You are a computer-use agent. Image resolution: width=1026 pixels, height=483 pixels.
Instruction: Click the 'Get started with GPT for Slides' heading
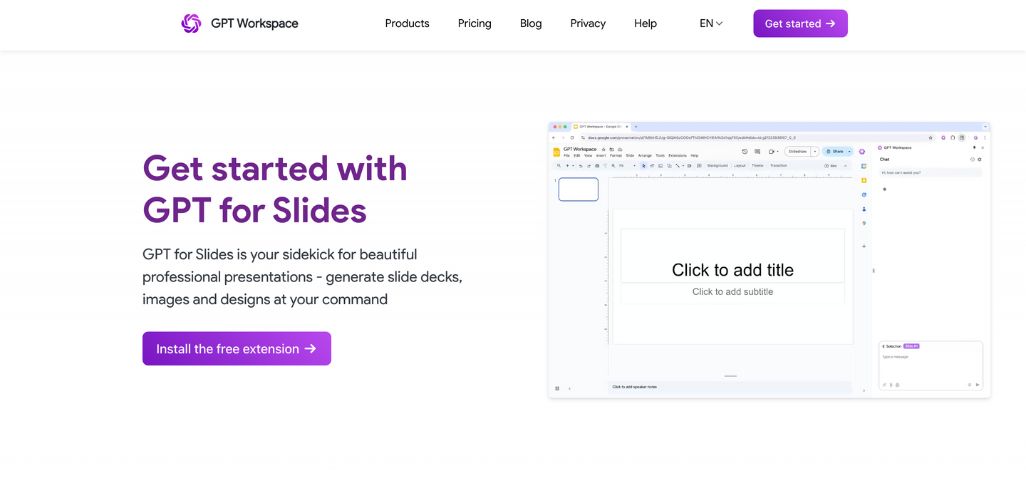tap(275, 190)
